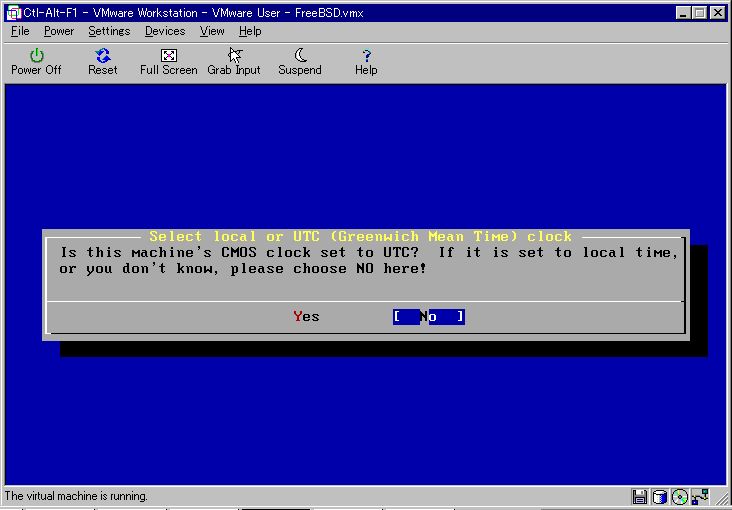Click the hard disk status icon
This screenshot has height=510, width=732.
coord(659,496)
